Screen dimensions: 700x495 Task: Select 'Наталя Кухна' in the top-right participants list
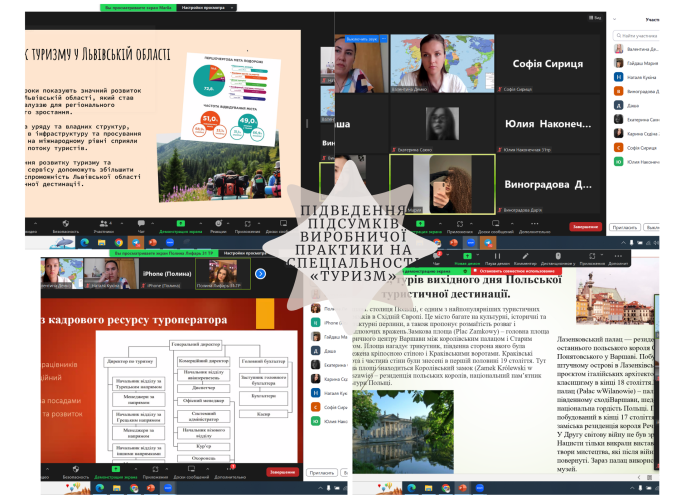click(x=636, y=77)
